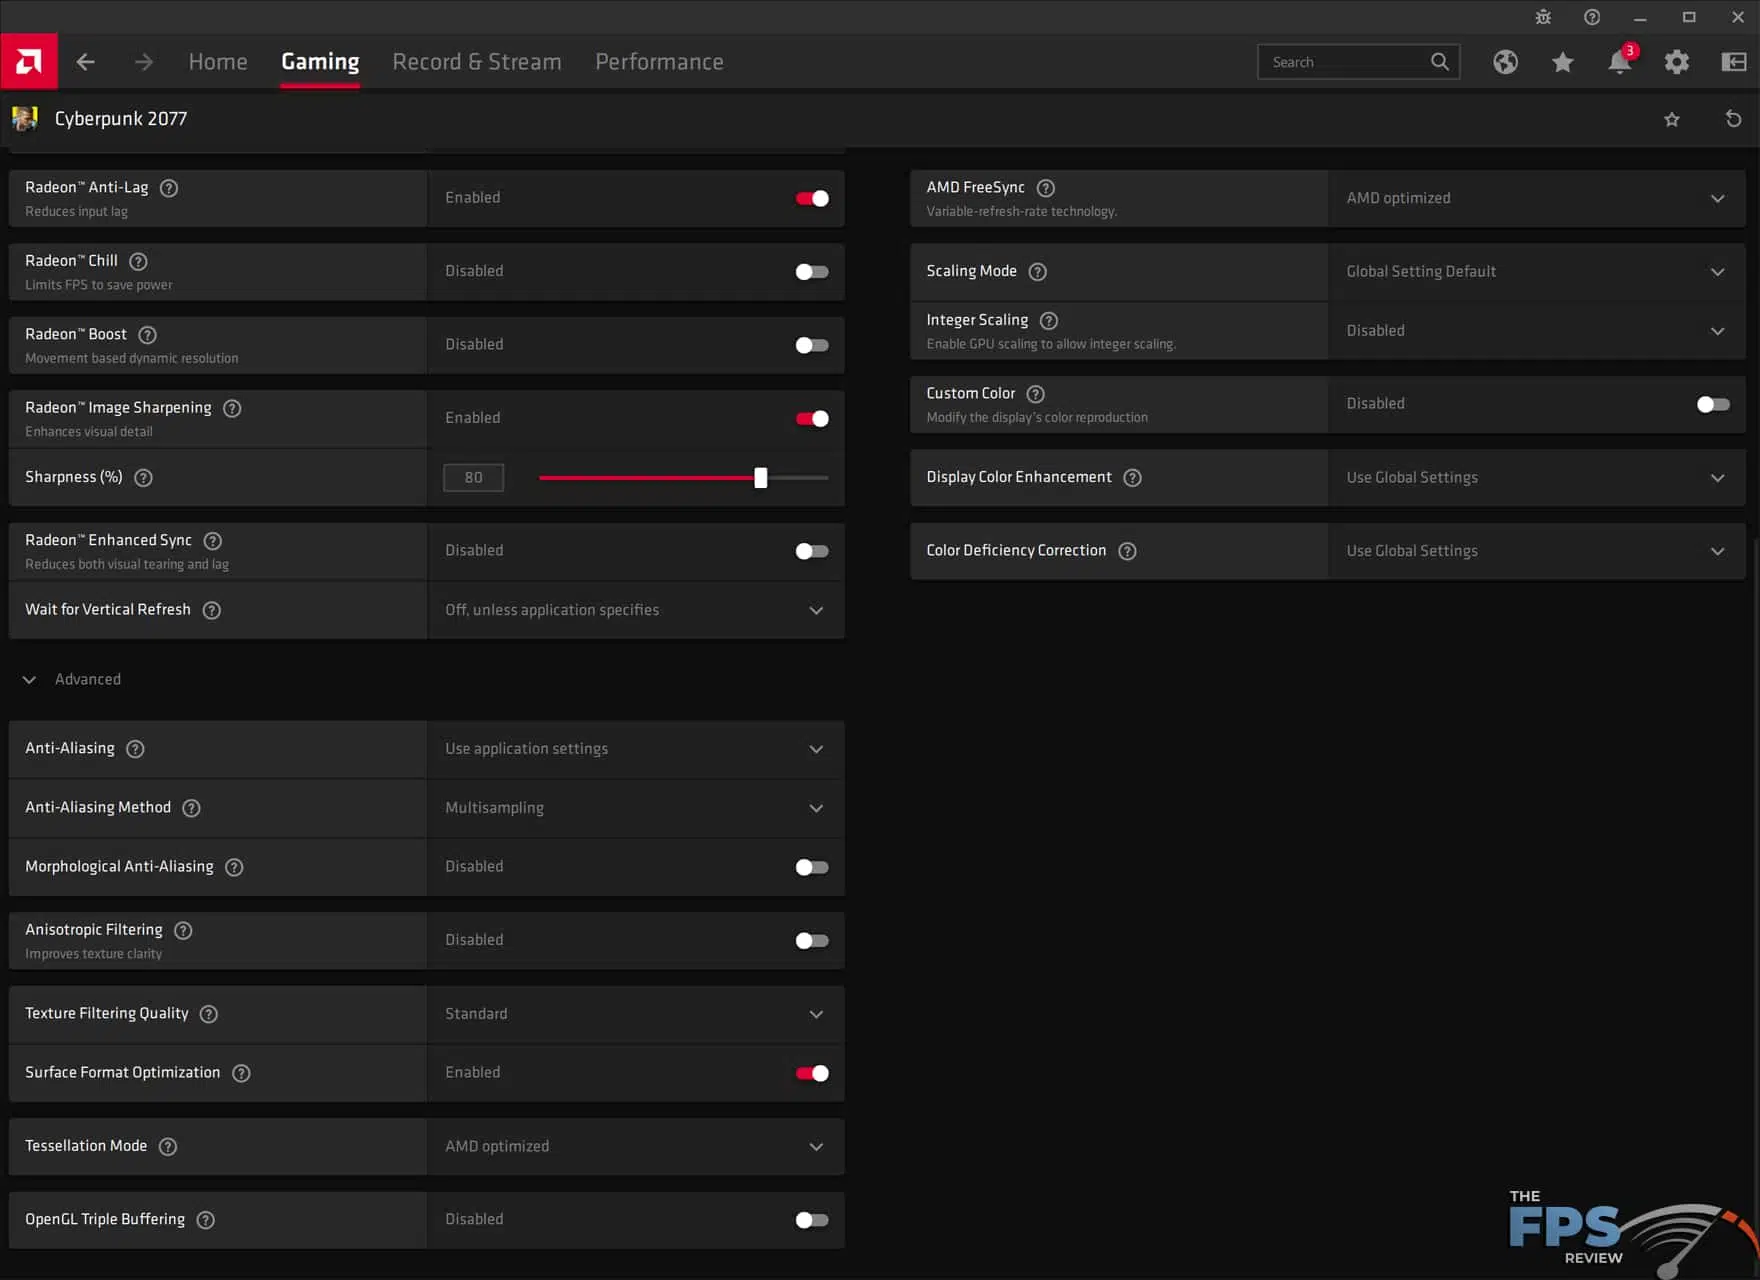Enable OpenGL Triple Buffering toggle
Viewport: 1760px width, 1280px height.
(x=812, y=1220)
